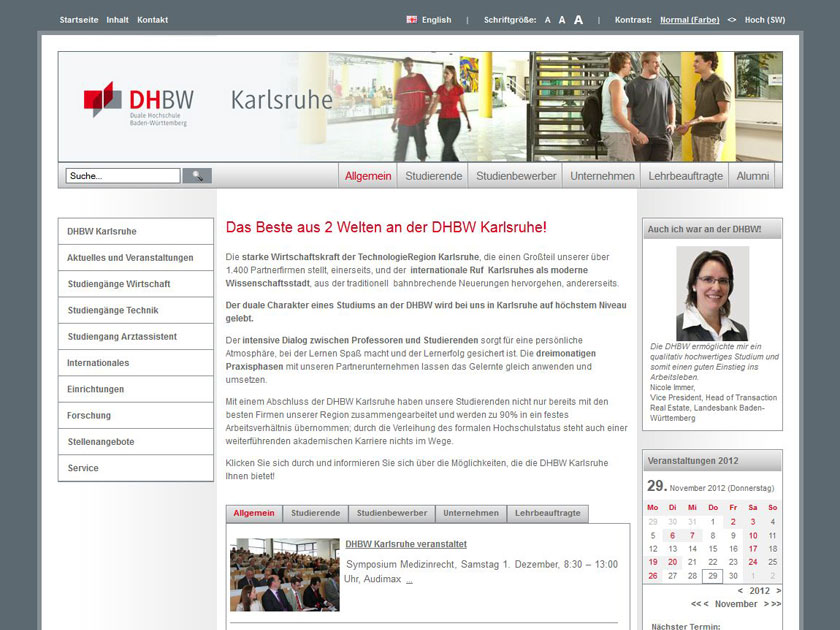Open the Alumni main navigation tab
This screenshot has width=840, height=630.
coord(752,176)
